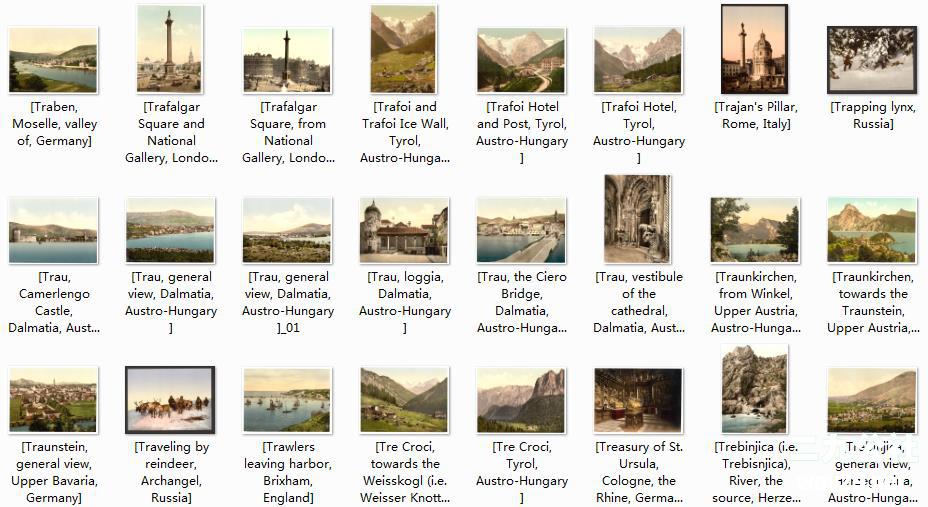Select Trafalgar Square and National Gallery image
This screenshot has width=928, height=507.
[169, 49]
